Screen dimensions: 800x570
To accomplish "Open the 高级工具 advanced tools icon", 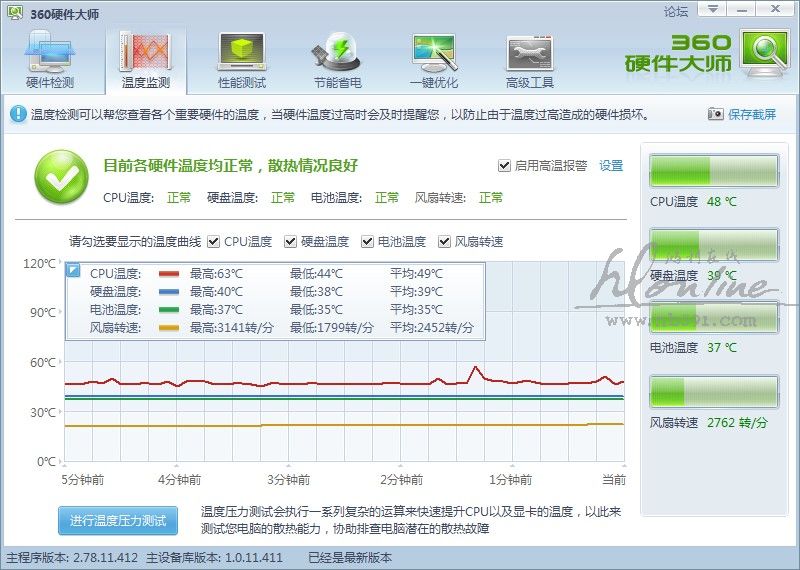I will (x=529, y=60).
